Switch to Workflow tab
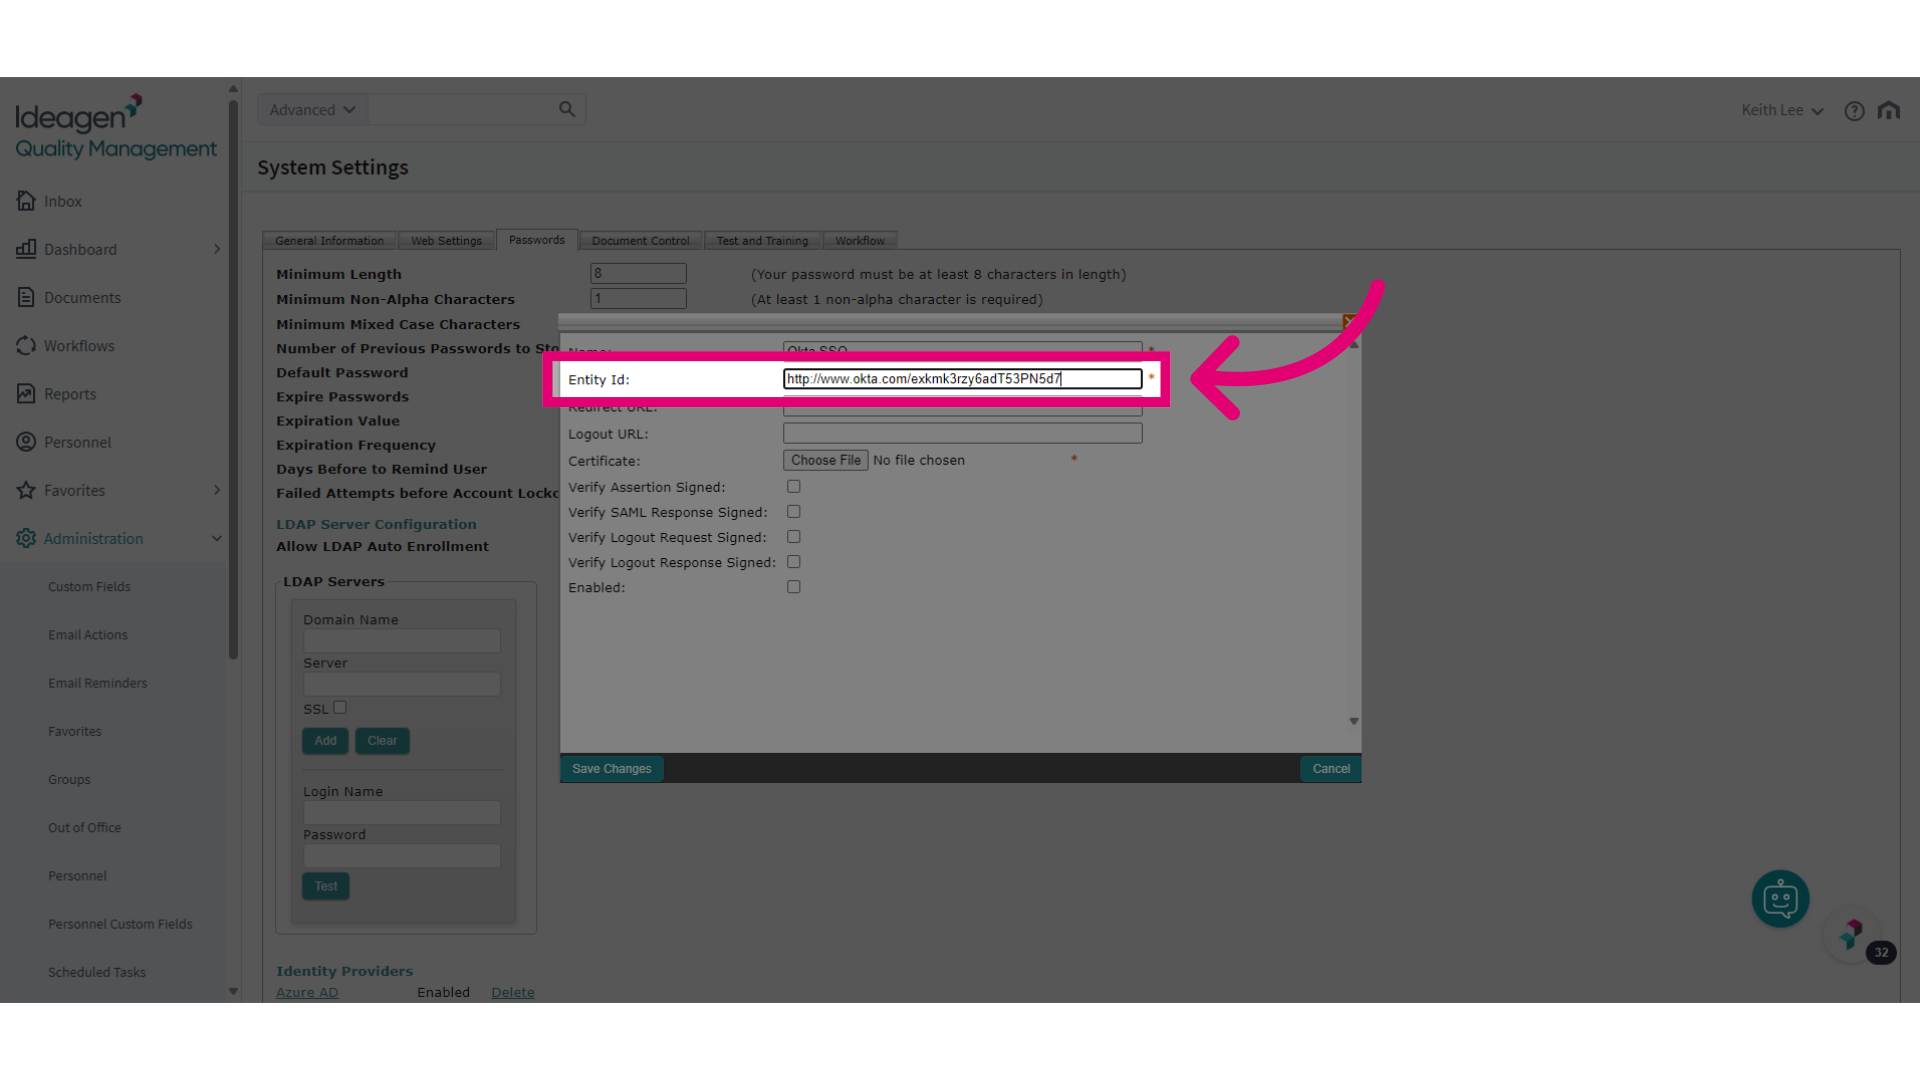1920x1080 pixels. point(860,241)
